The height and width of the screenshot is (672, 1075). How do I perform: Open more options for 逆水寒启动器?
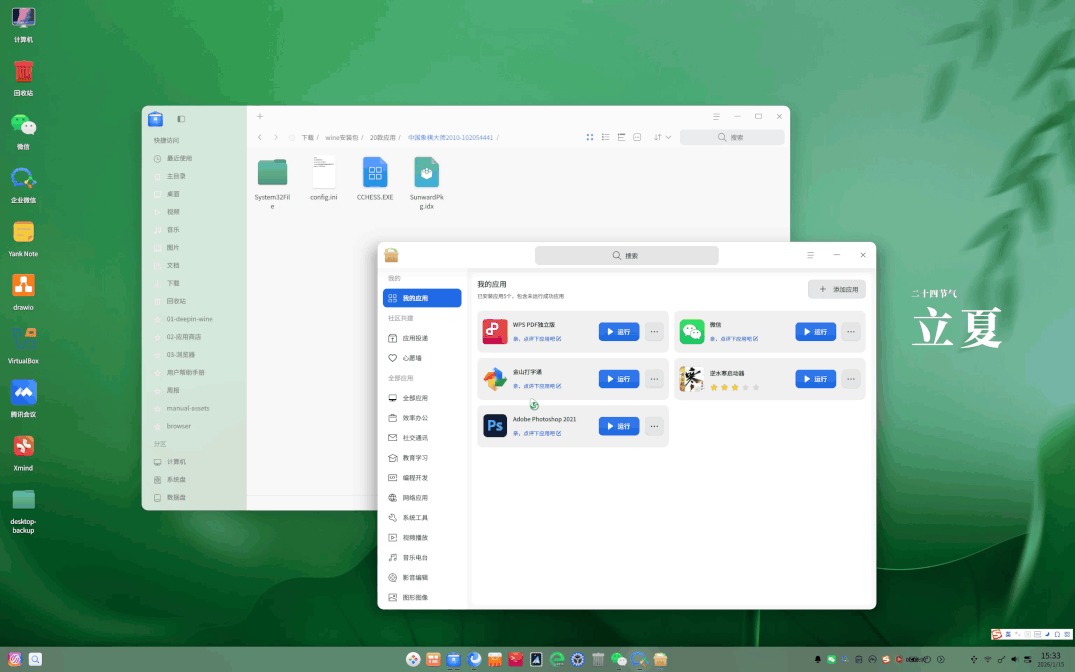click(851, 379)
